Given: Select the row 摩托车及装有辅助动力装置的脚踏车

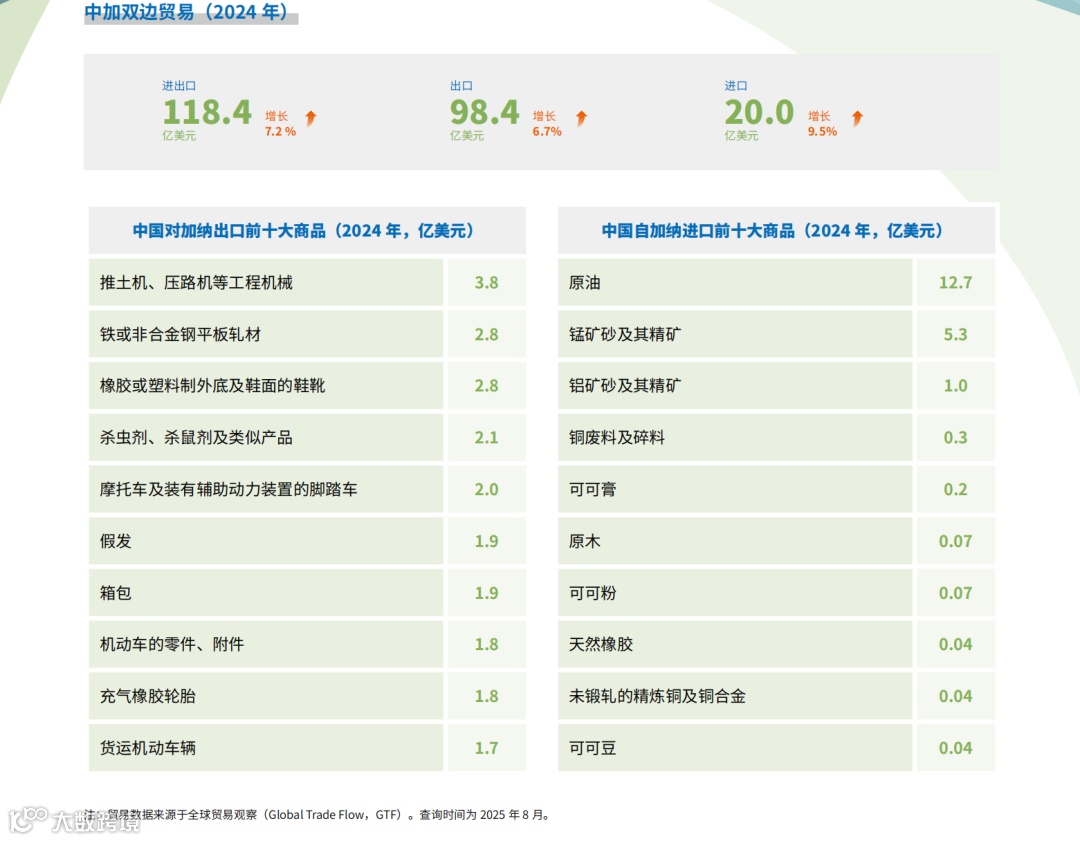Looking at the screenshot, I should (266, 489).
